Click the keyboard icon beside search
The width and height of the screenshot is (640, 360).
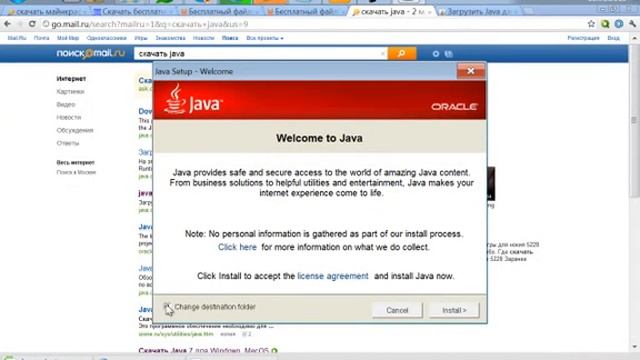pyautogui.click(x=448, y=54)
